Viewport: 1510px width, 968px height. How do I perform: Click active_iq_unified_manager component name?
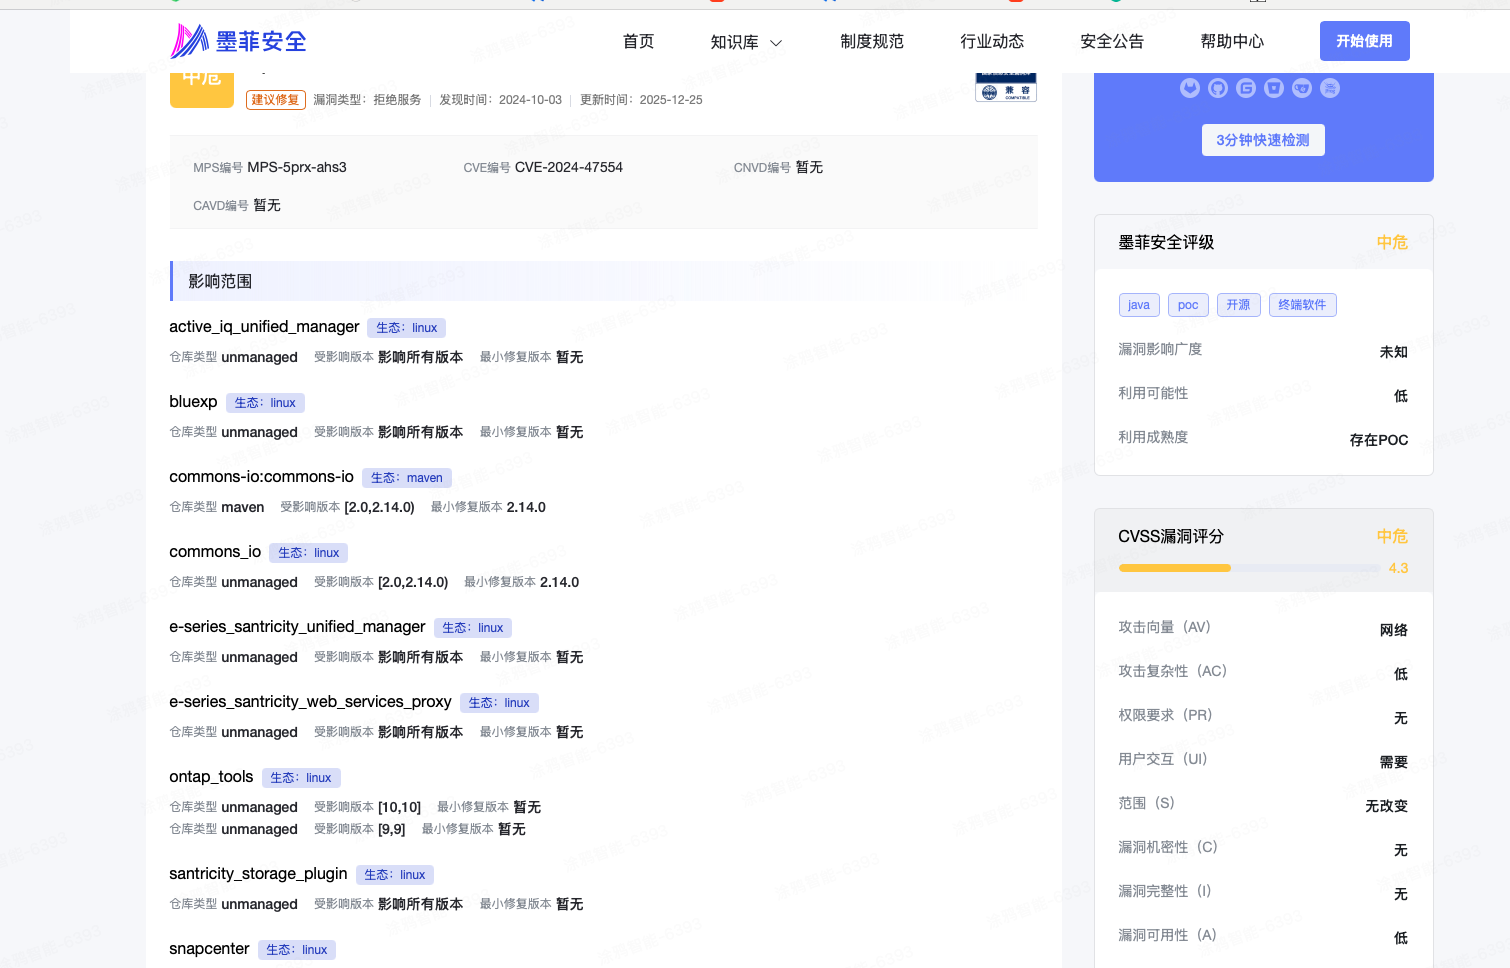click(x=264, y=327)
